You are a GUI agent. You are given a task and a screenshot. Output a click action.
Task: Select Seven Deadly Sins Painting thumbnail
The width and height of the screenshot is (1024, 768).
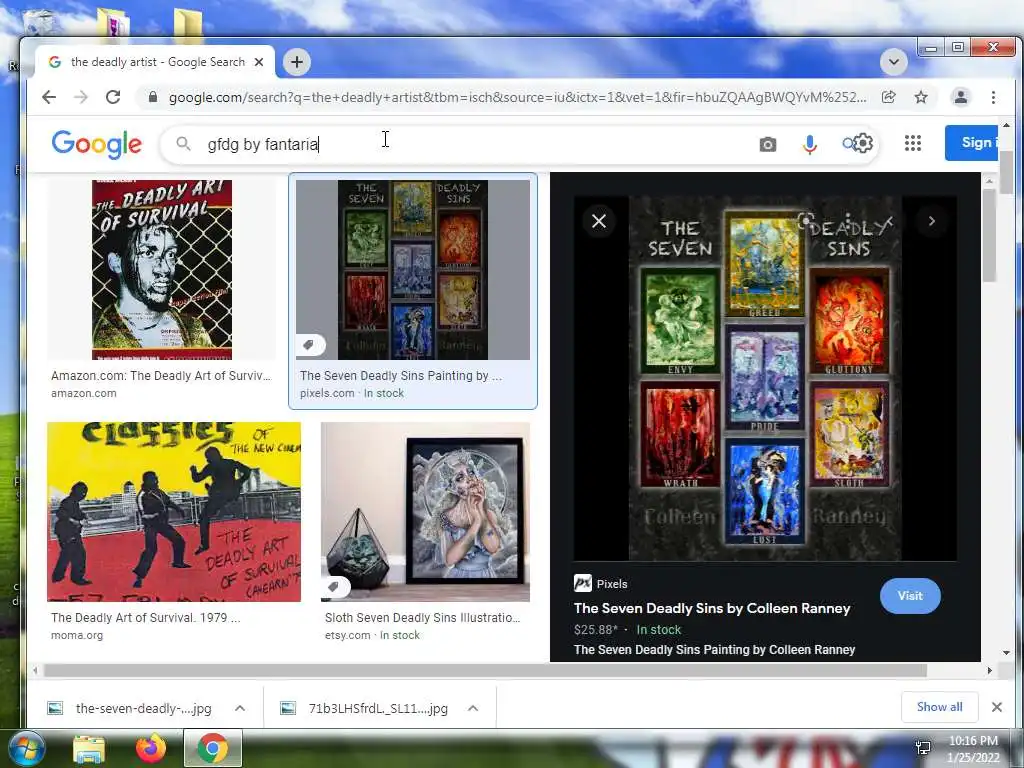(x=413, y=270)
